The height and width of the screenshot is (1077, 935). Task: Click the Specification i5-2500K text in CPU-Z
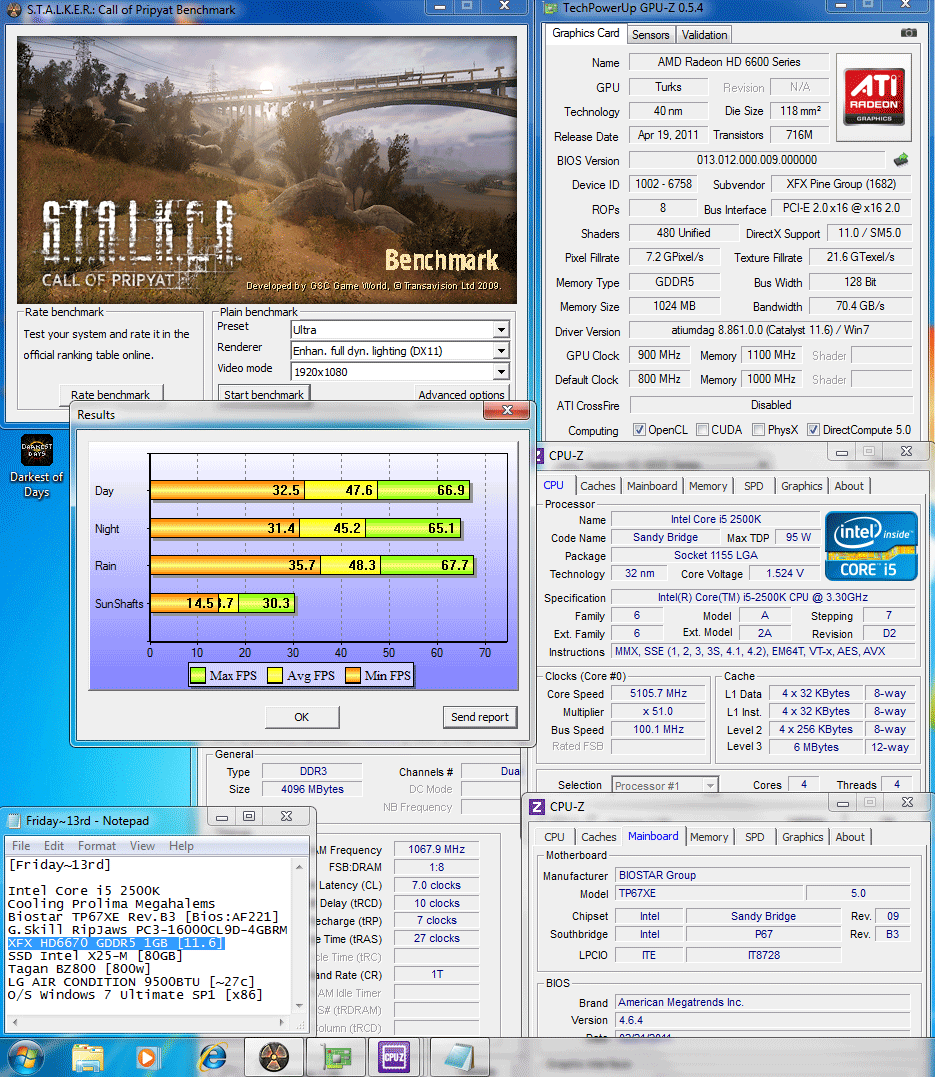pos(763,598)
